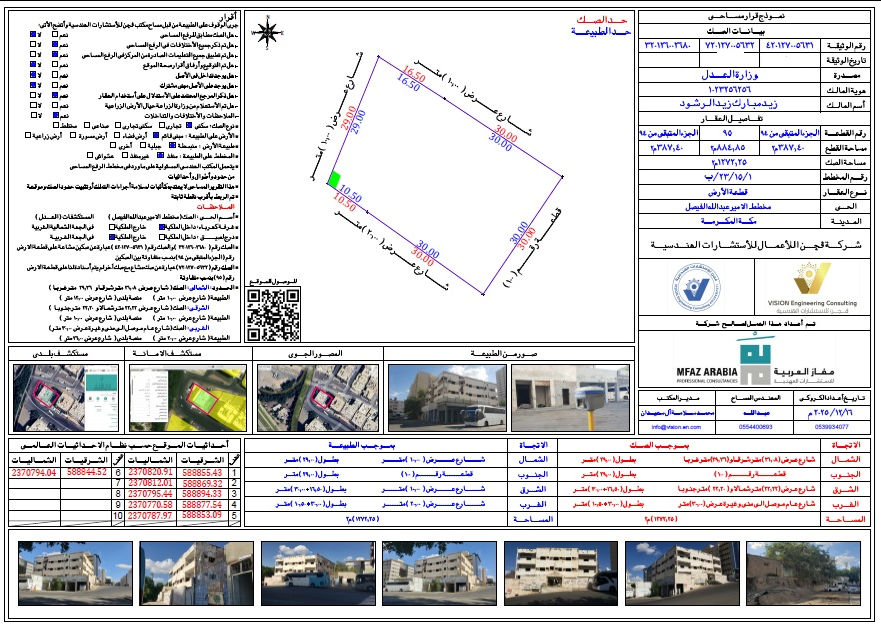Click the city value مكة المكرمة
Viewport: 881px width, 625px height.
point(728,221)
